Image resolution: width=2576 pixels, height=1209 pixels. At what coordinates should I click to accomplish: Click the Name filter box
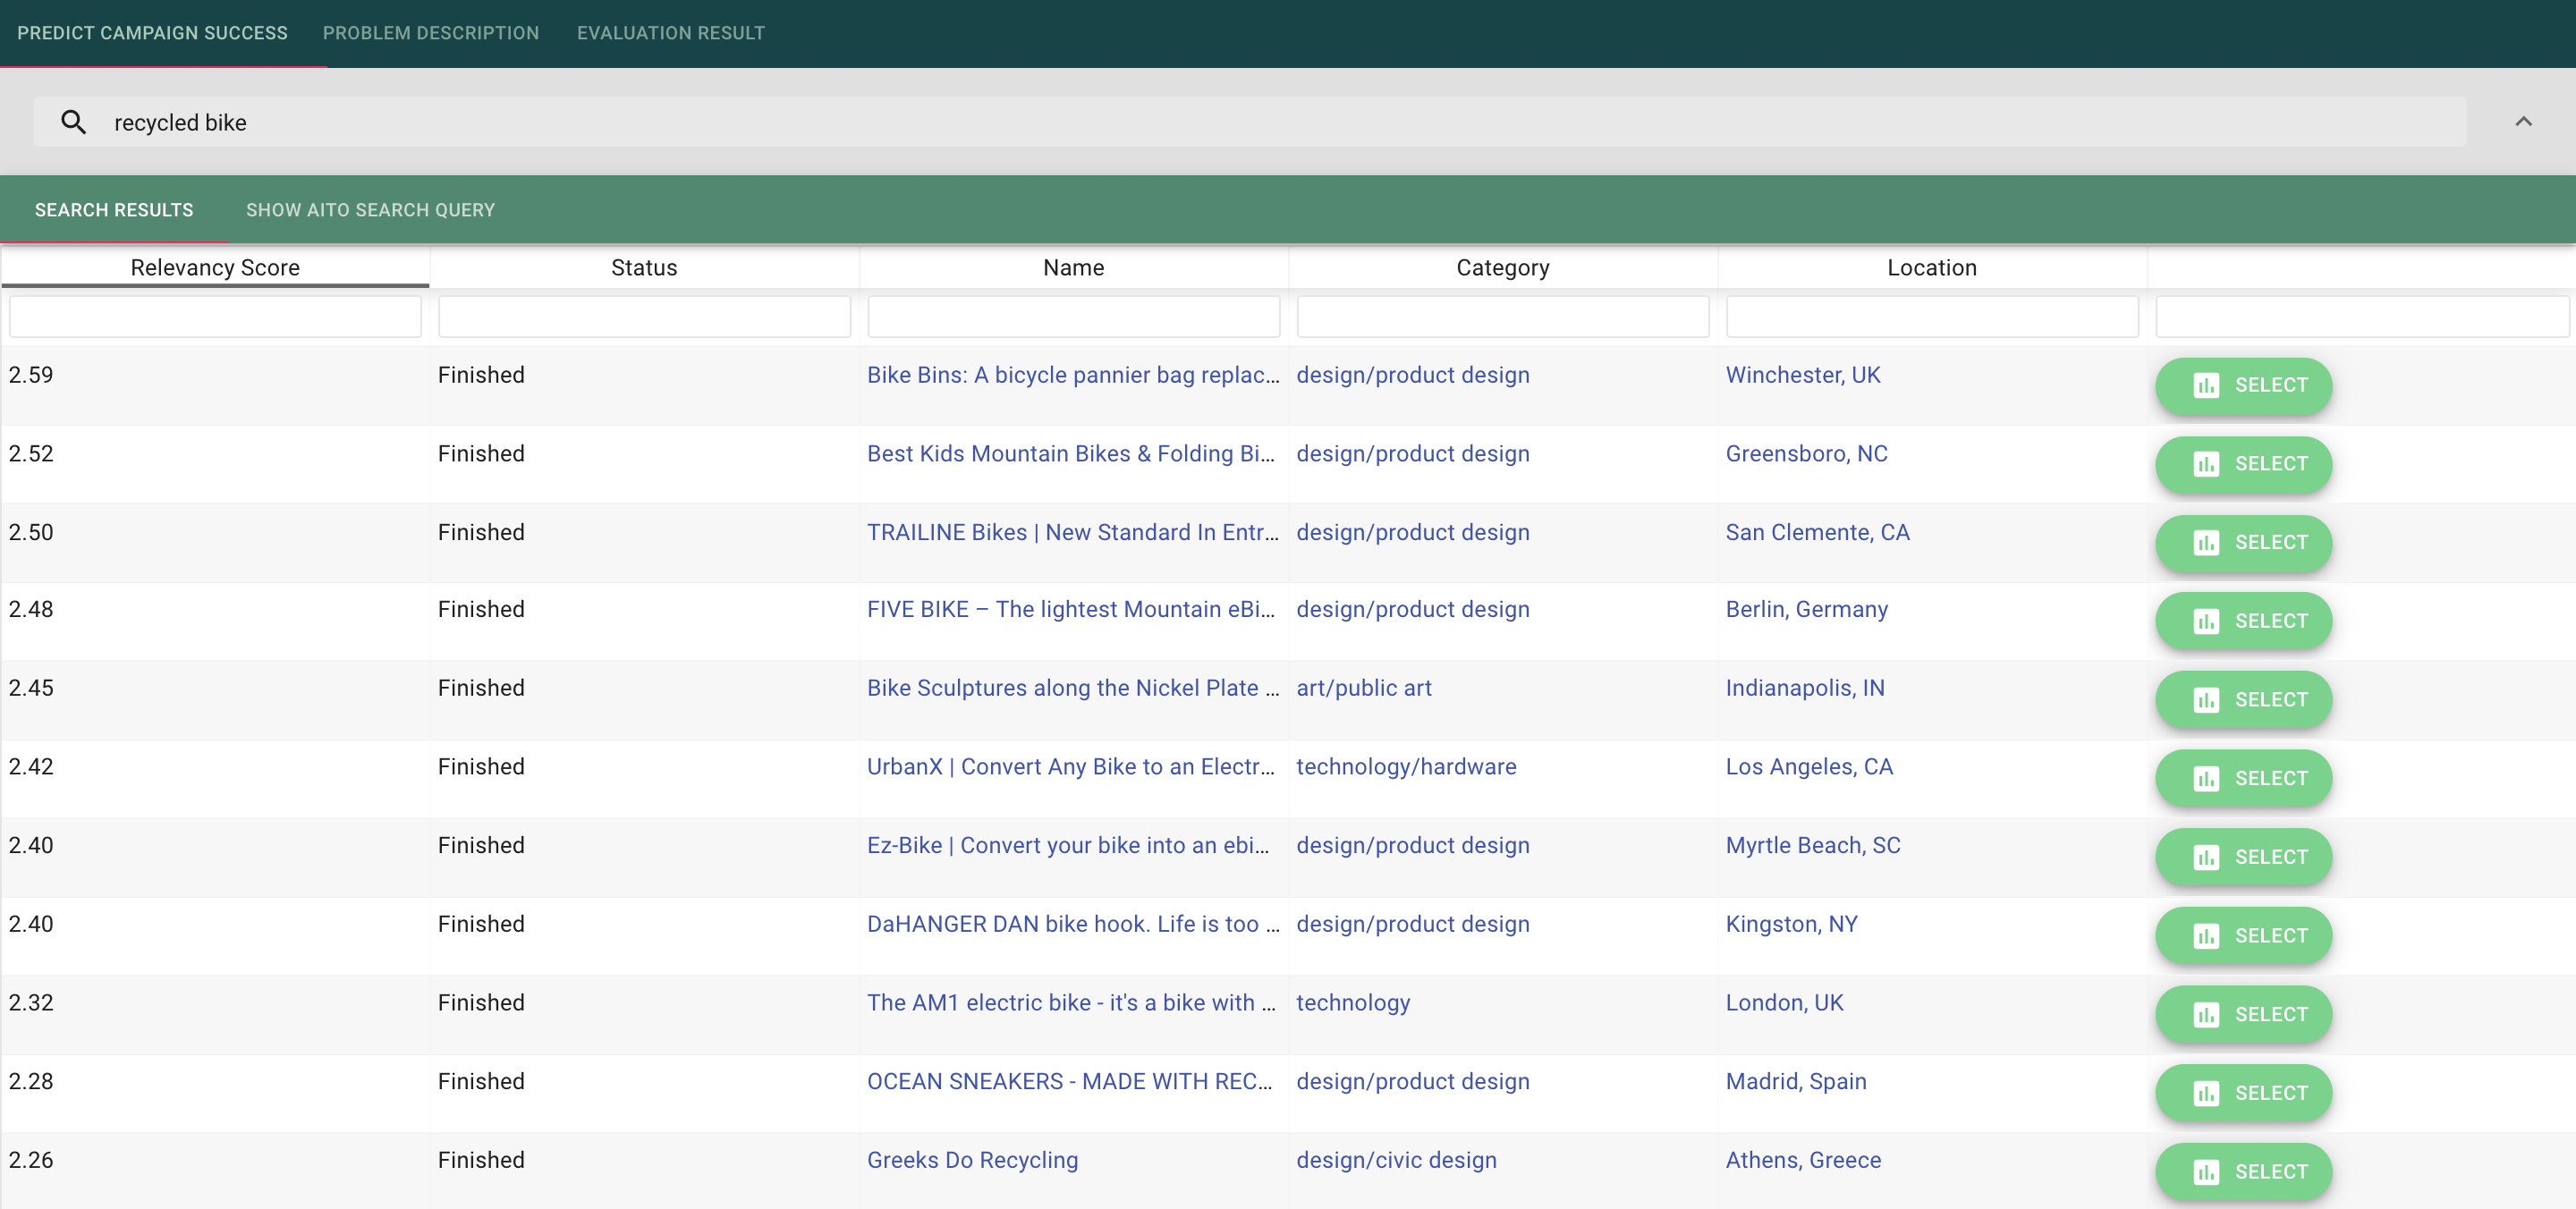(1073, 316)
